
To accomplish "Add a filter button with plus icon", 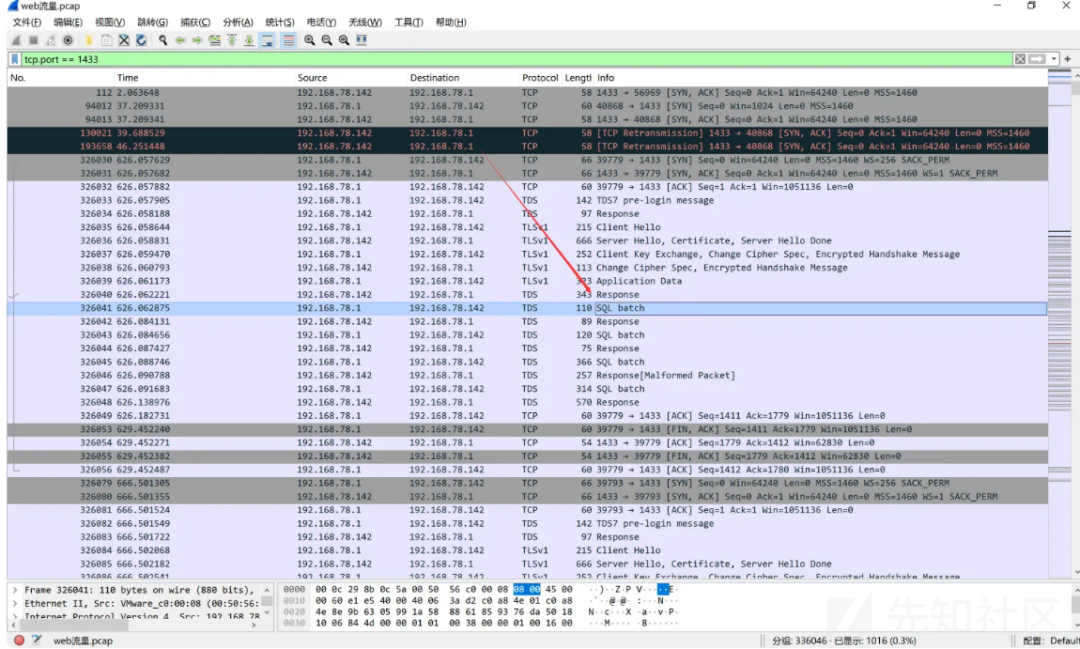I will pos(1068,59).
